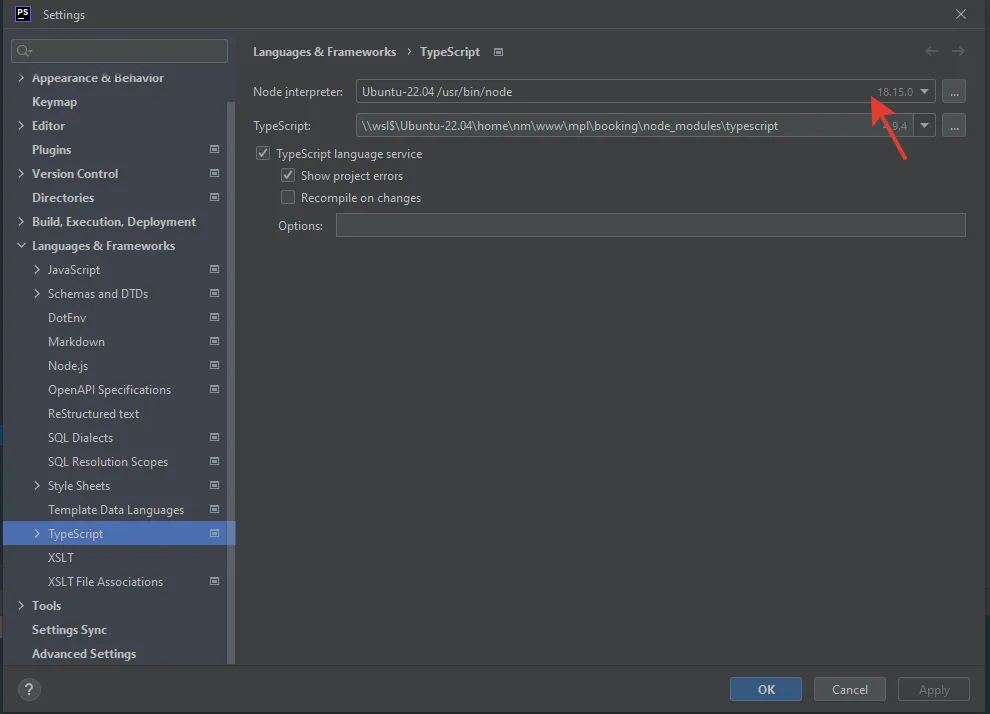This screenshot has height=714, width=990.
Task: Click the project-level icon beside SQL Dialects
Action: [x=215, y=437]
